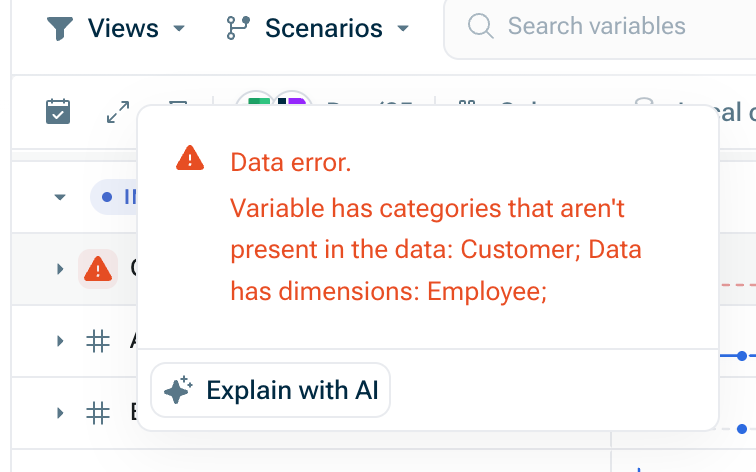Expand the second hash variable row
Screen dimensions: 756x472
pos(60,341)
